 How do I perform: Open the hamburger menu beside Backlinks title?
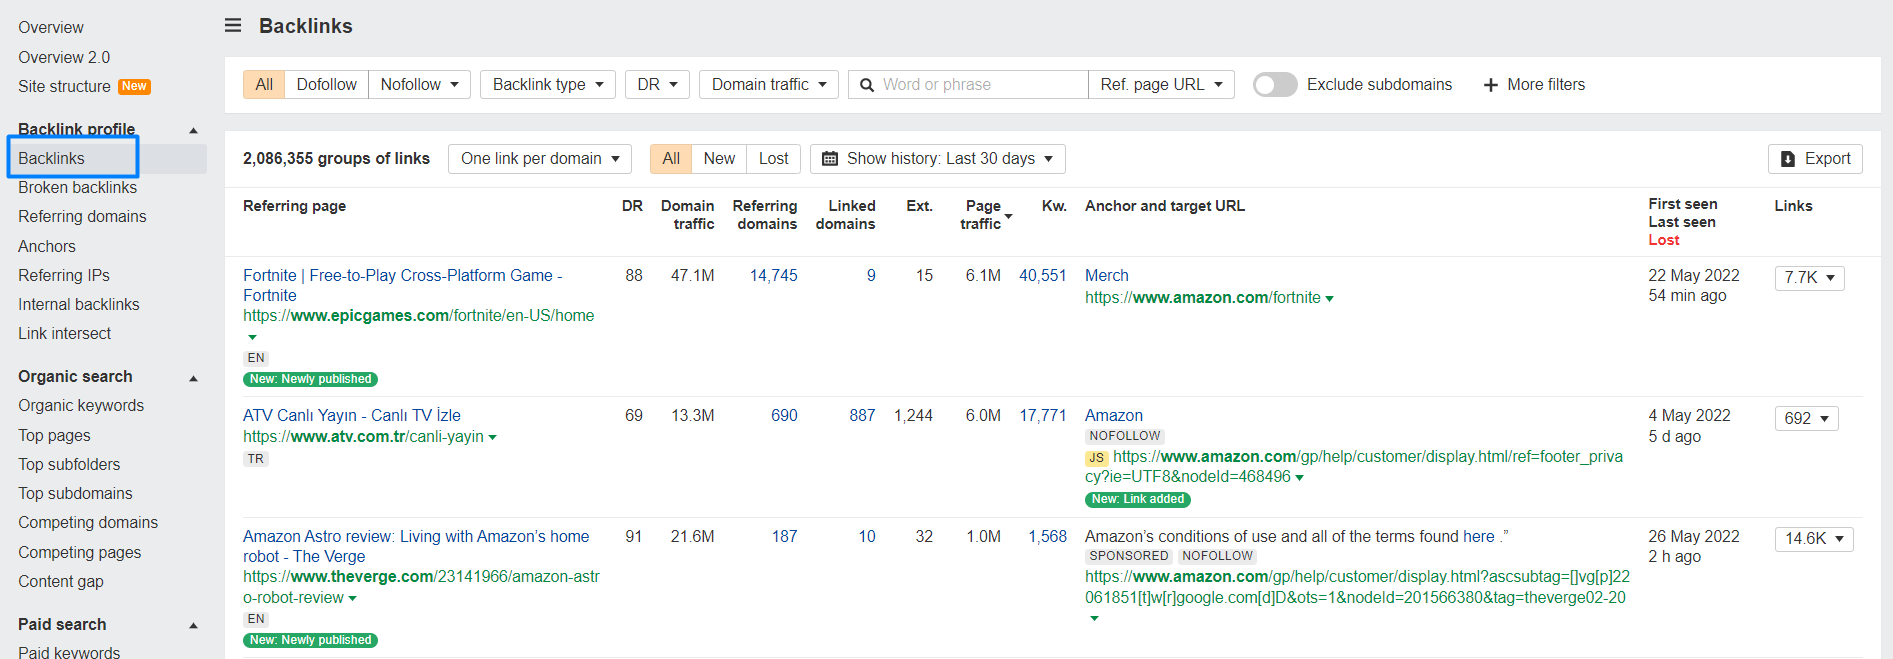(233, 25)
